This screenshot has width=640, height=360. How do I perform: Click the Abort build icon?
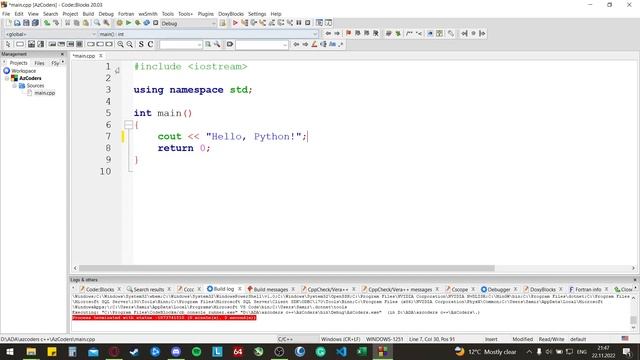coord(156,23)
